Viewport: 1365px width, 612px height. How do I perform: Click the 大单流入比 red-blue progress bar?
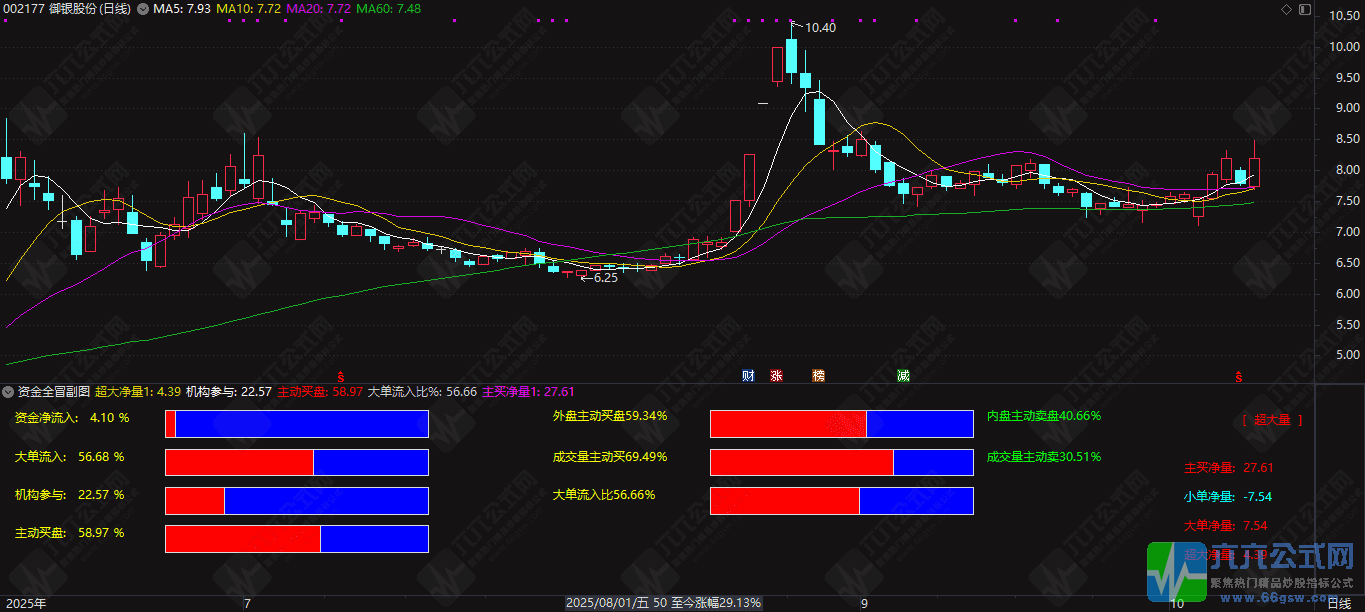pos(841,500)
